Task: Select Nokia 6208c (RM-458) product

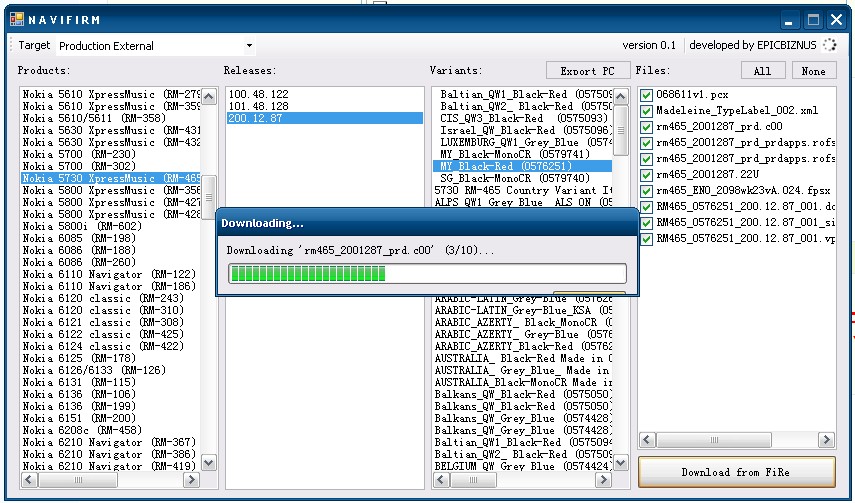Action: pyautogui.click(x=111, y=430)
